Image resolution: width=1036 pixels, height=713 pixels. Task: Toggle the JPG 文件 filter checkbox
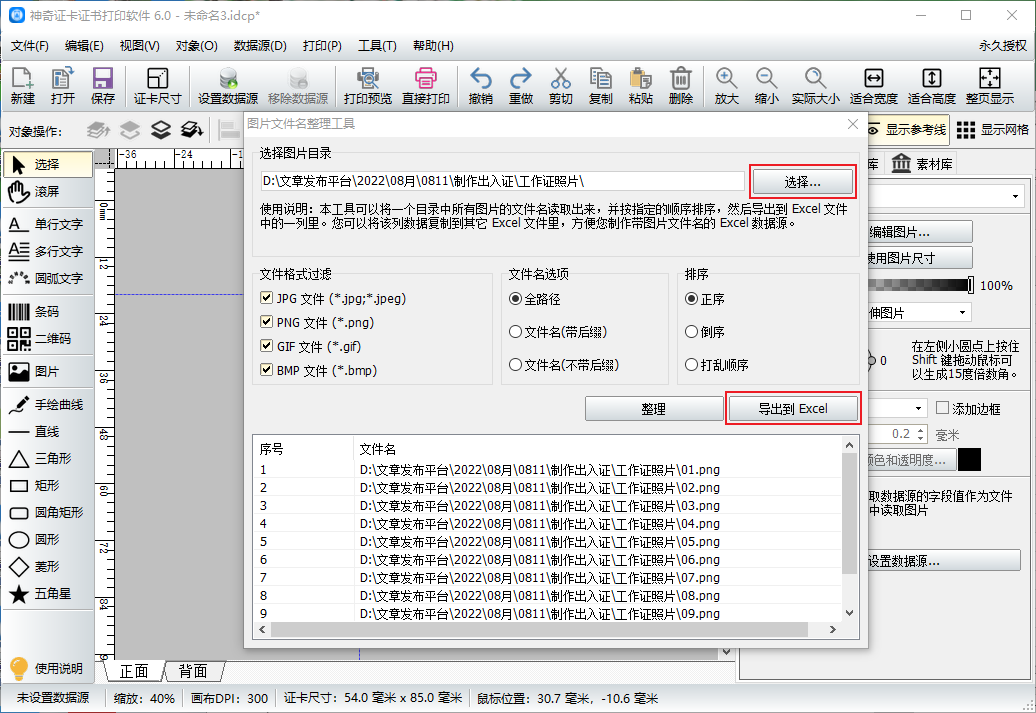(x=266, y=298)
